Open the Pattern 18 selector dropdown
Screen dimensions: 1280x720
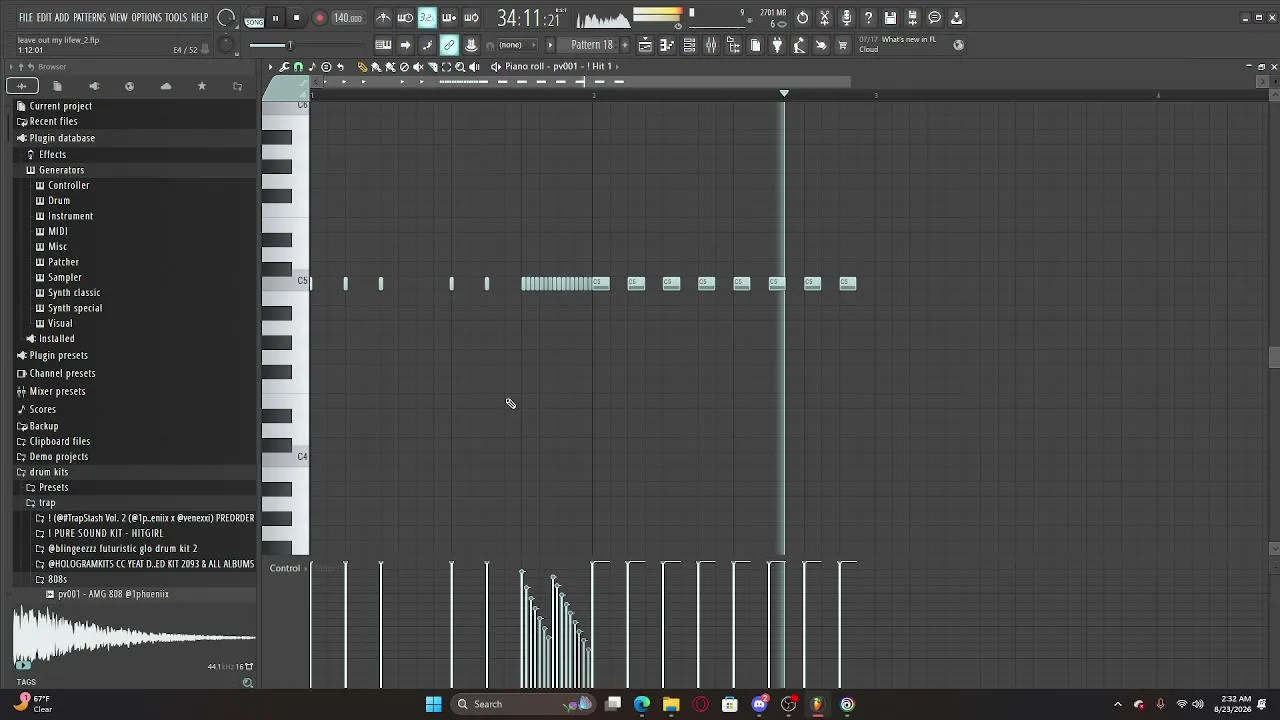[592, 45]
